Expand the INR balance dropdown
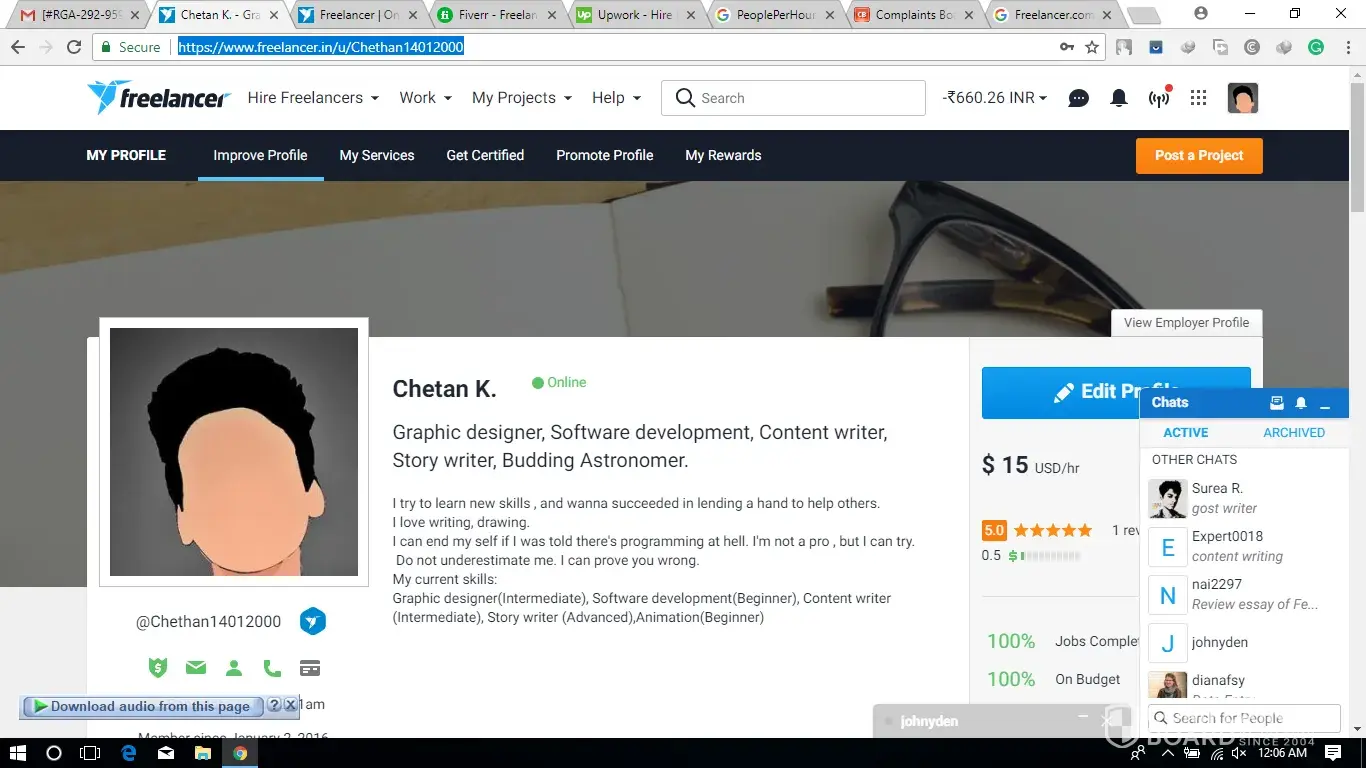The image size is (1366, 768). click(x=995, y=98)
